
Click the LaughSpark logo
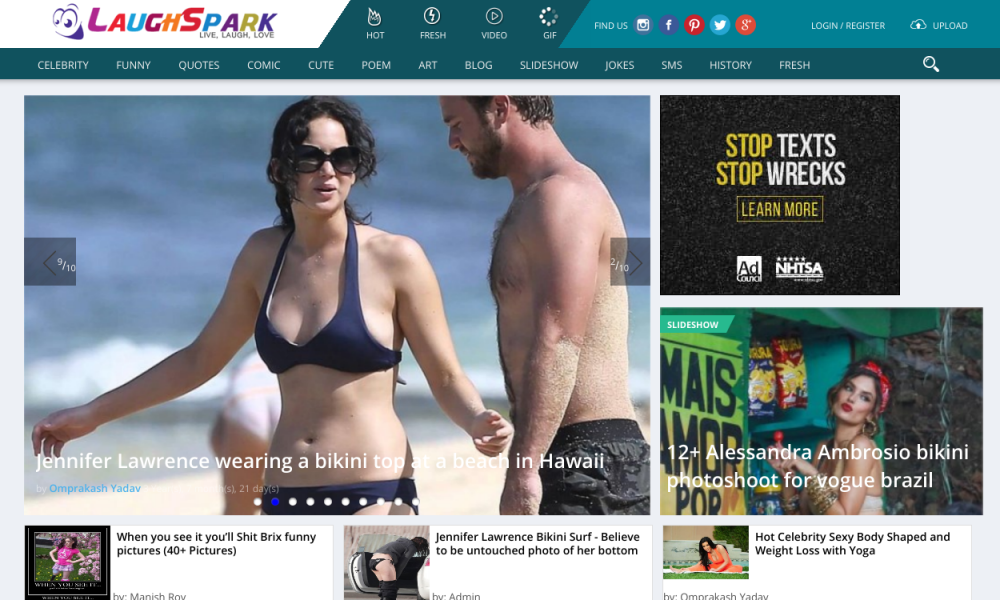point(165,22)
